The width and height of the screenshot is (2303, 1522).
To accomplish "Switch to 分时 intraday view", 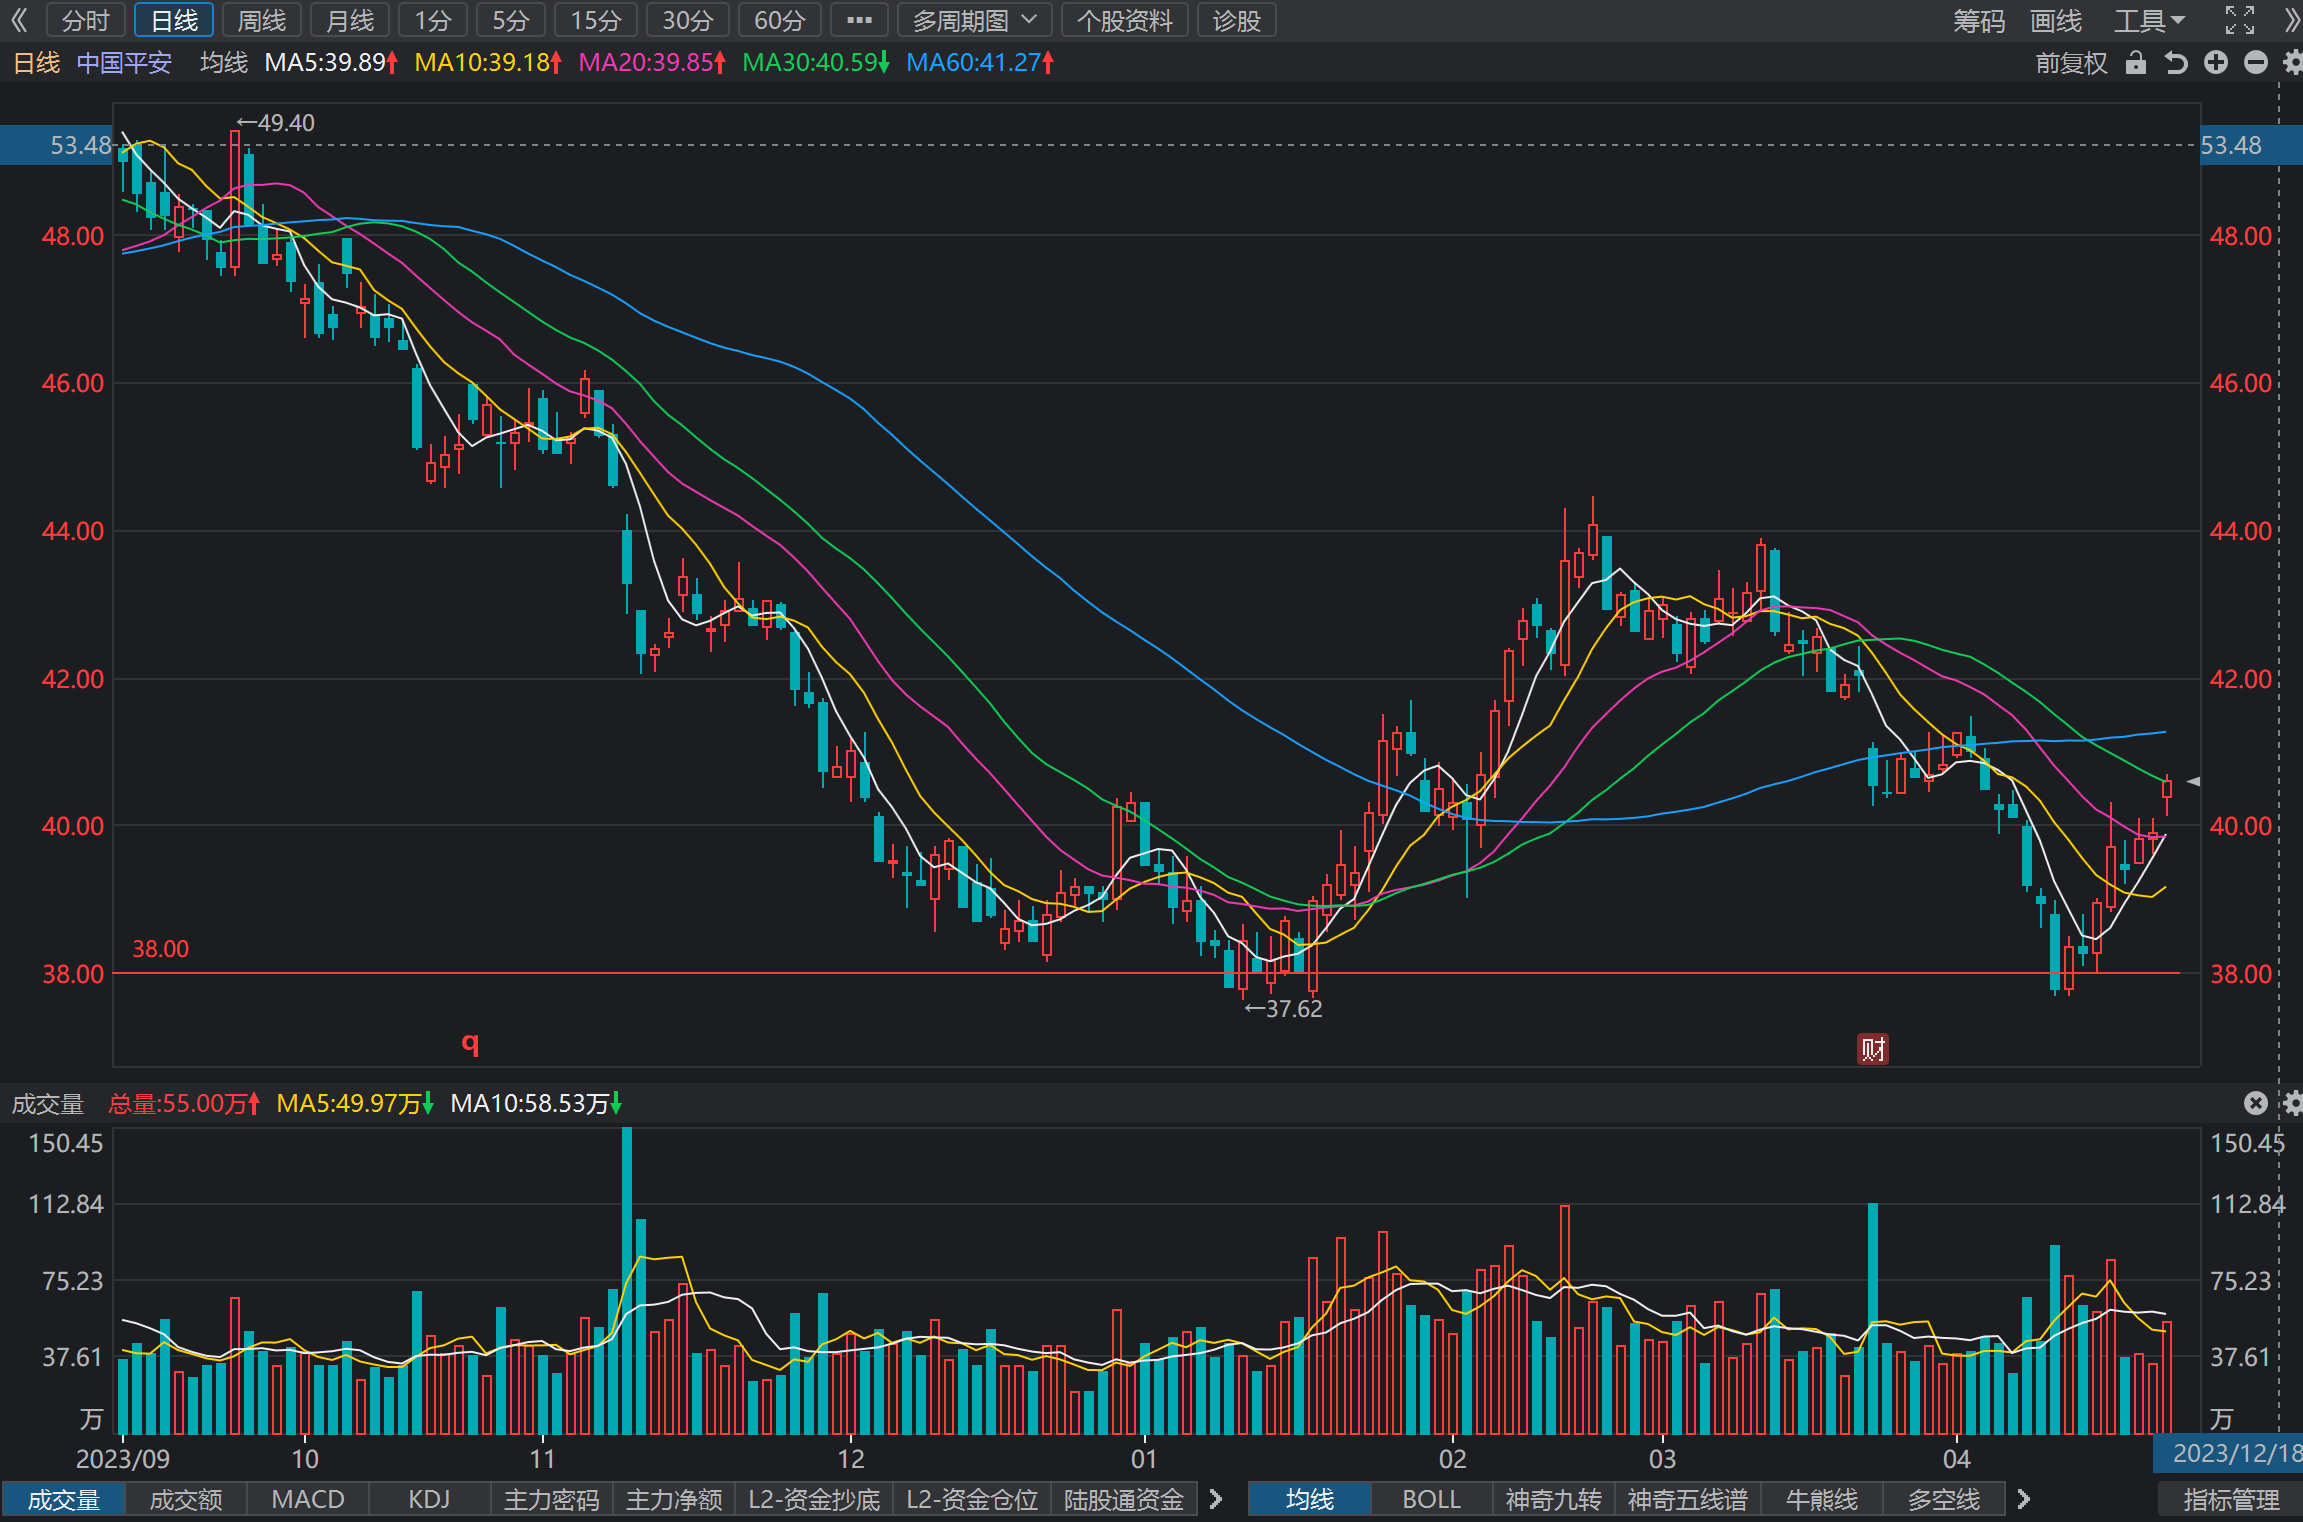I will (x=85, y=20).
